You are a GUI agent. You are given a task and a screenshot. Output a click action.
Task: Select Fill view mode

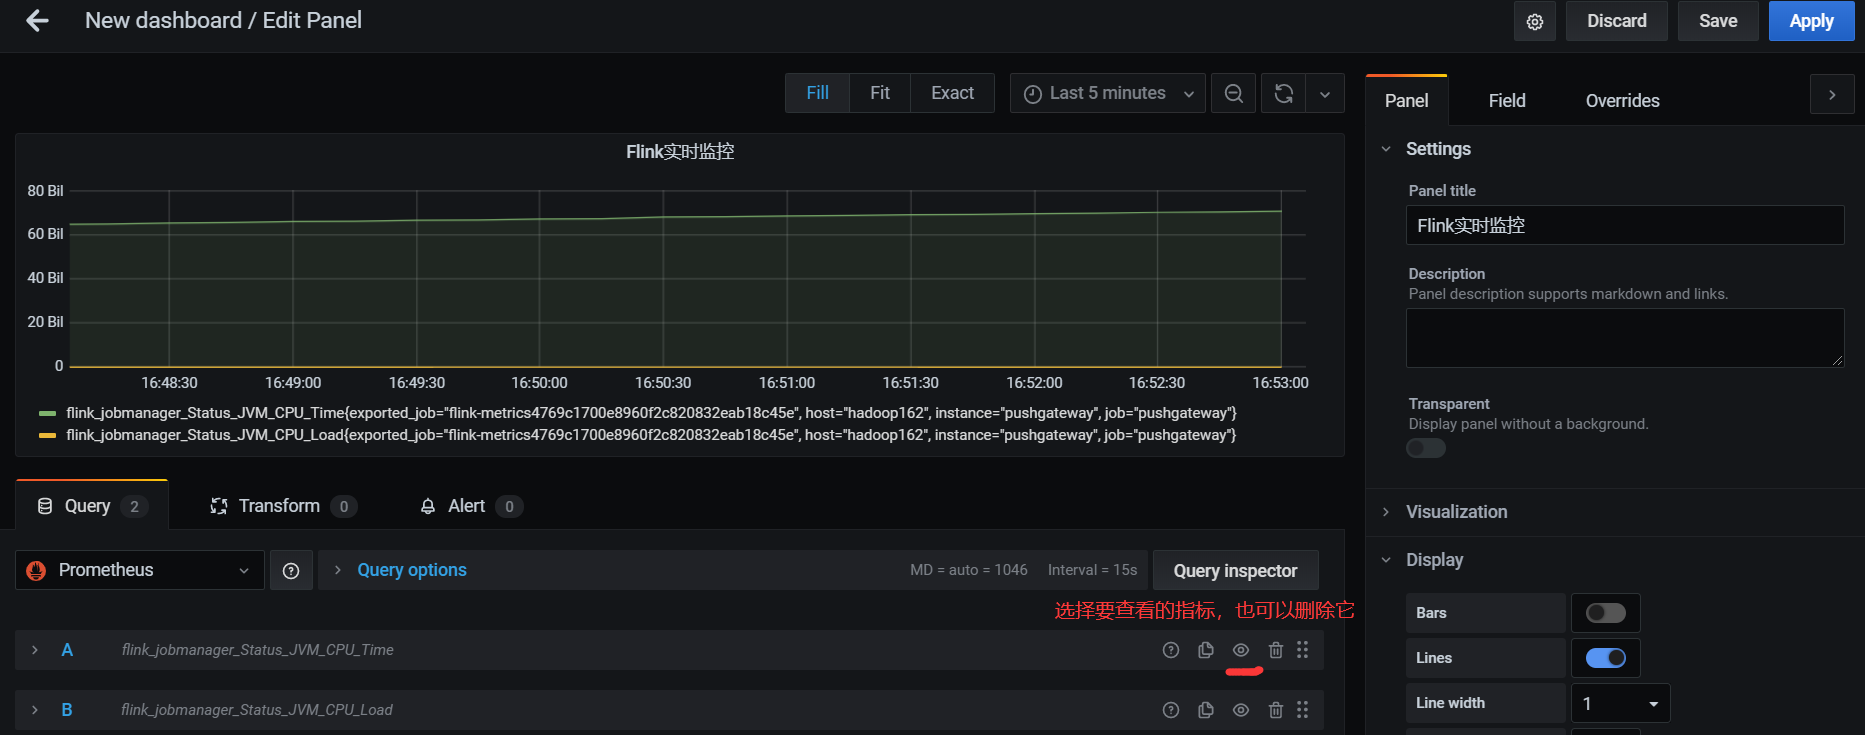[817, 93]
